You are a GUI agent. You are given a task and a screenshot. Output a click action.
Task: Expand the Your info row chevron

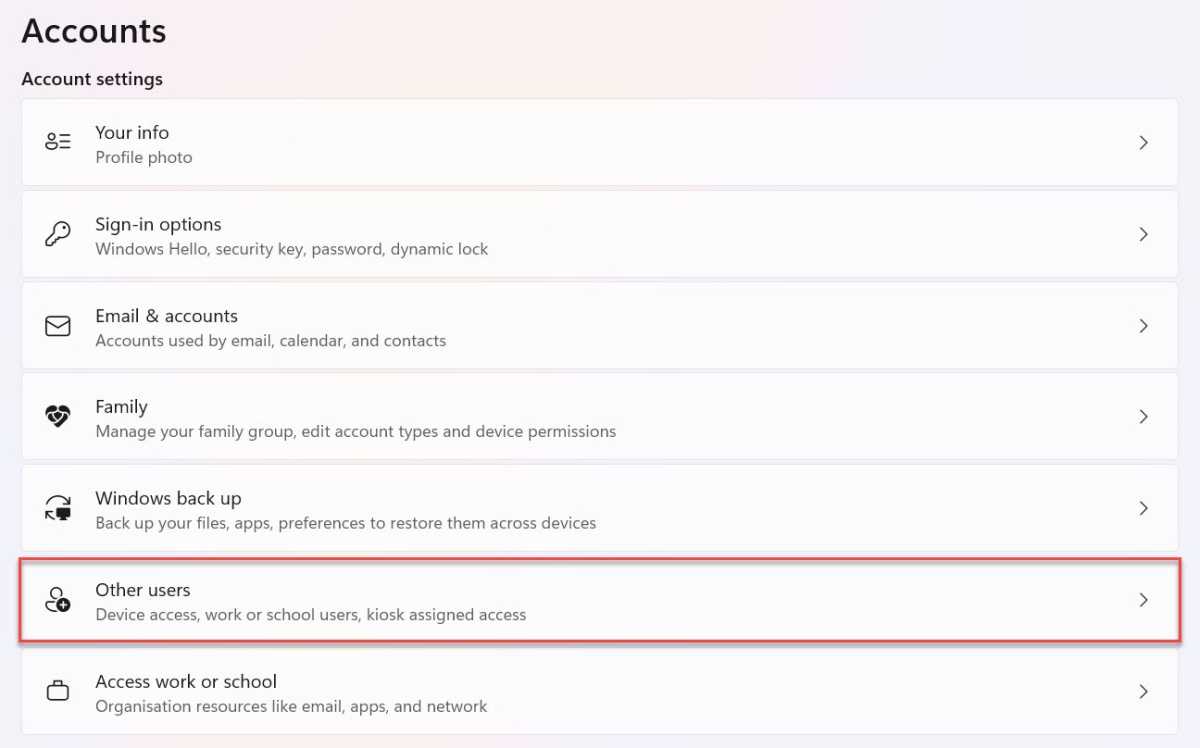tap(1144, 143)
